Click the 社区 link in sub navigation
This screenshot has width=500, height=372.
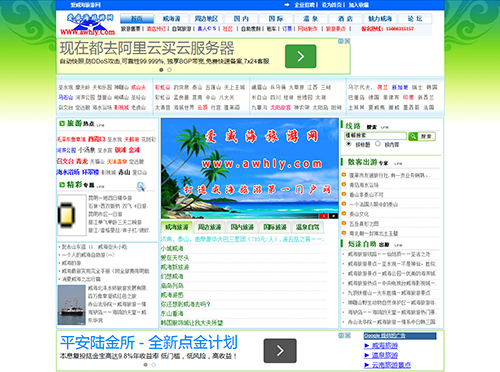(x=228, y=29)
